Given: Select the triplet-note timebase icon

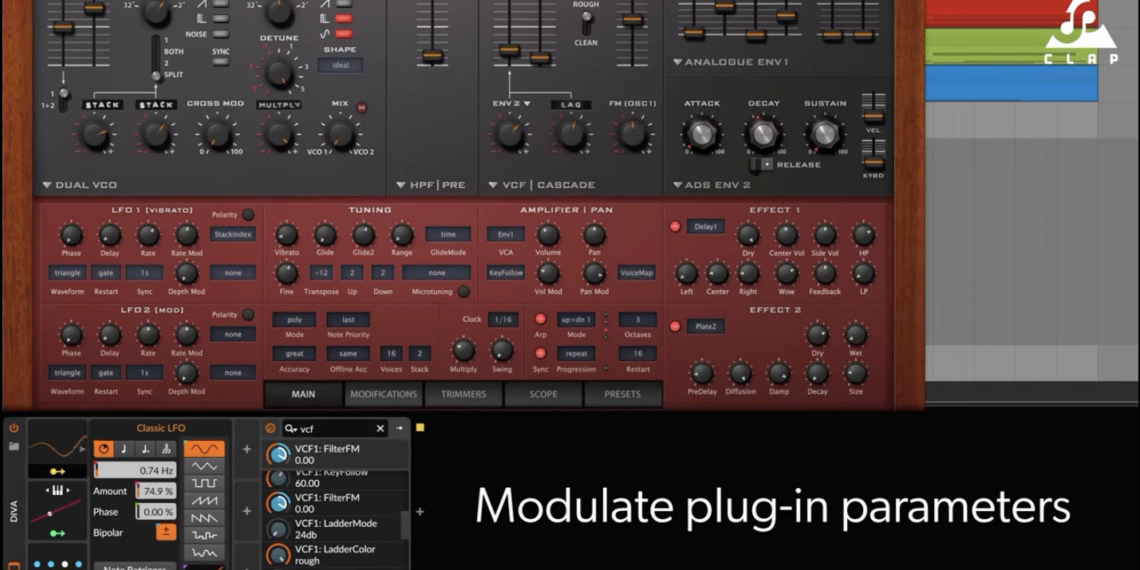Looking at the screenshot, I should coord(166,449).
